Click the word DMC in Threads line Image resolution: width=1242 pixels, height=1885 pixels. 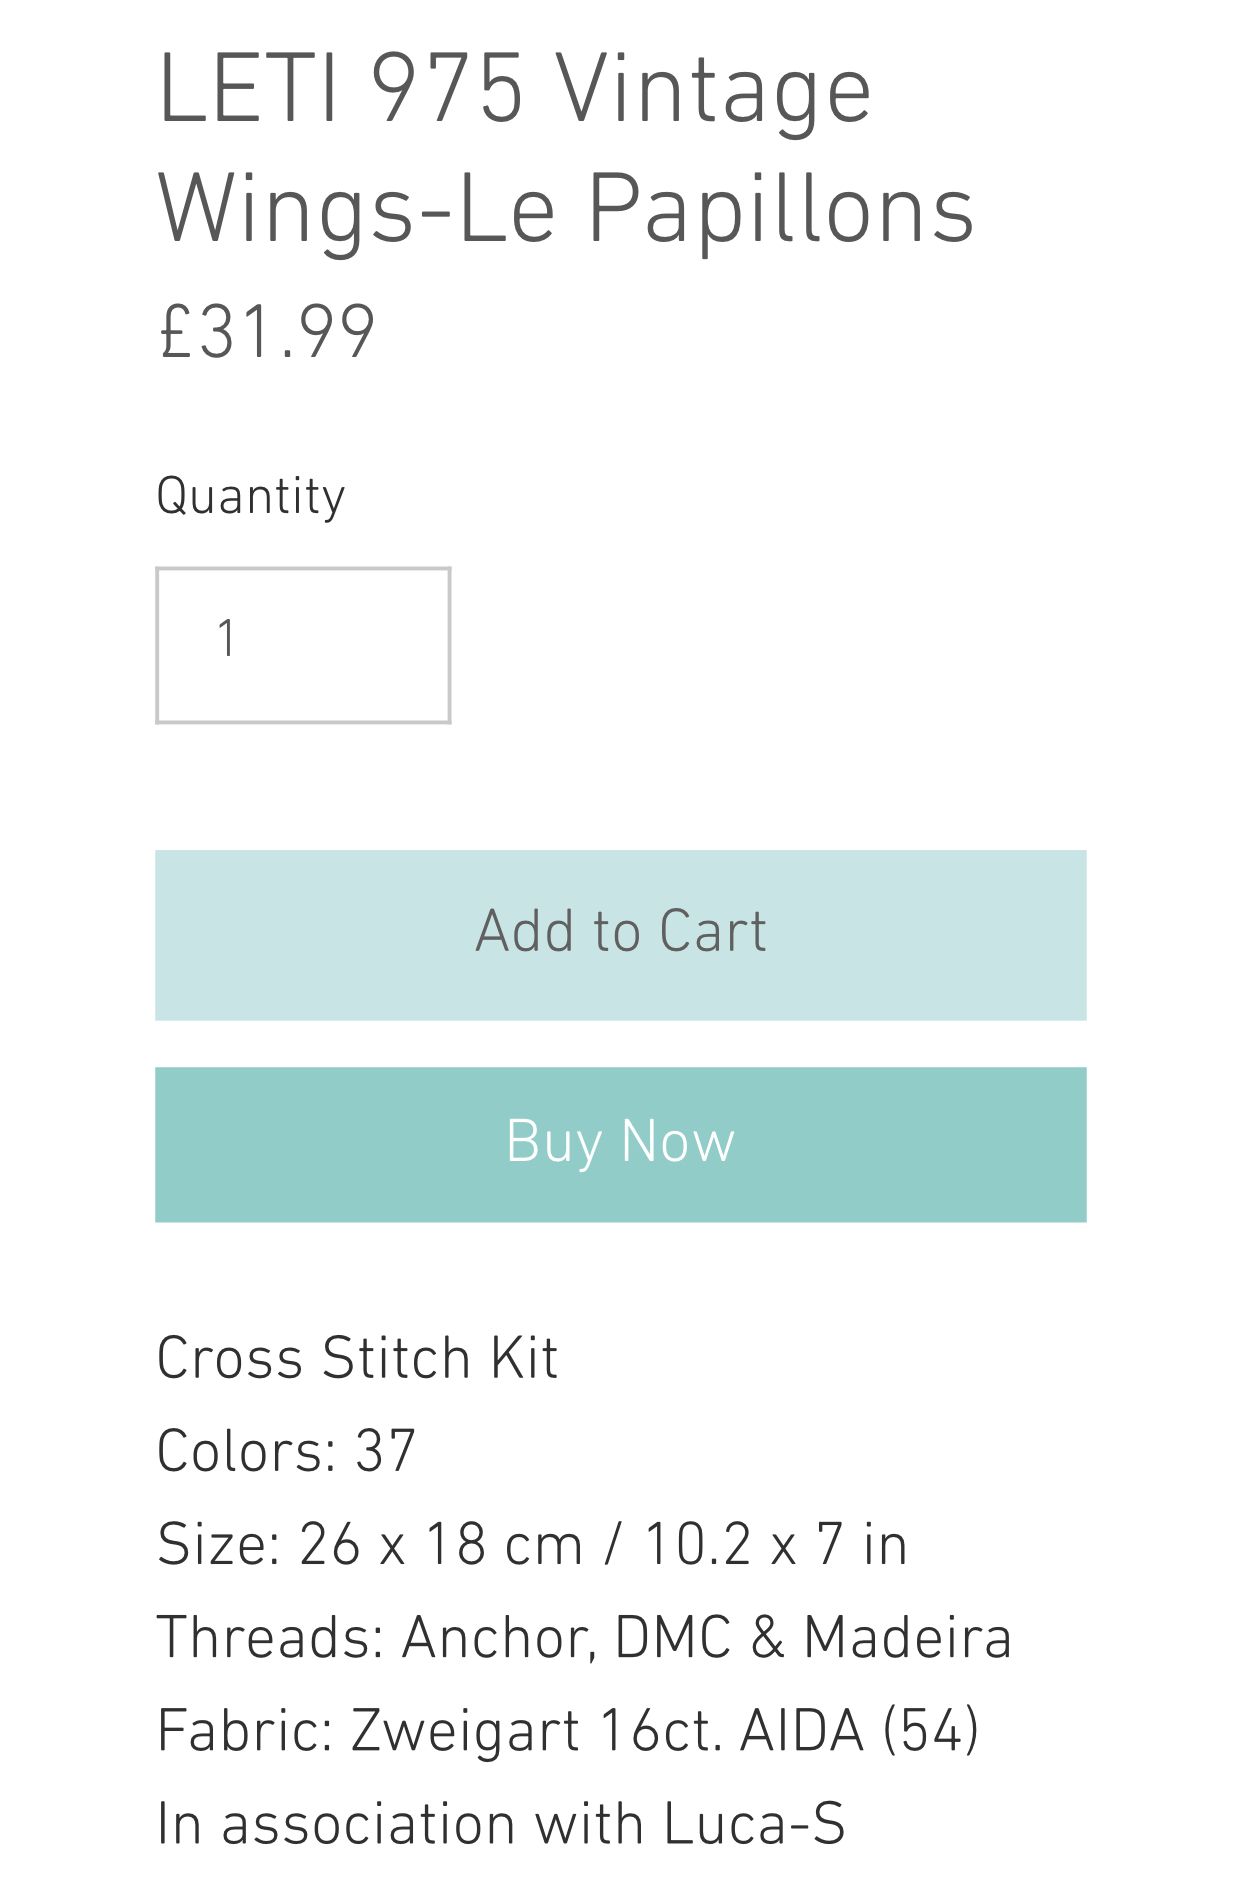[672, 1638]
